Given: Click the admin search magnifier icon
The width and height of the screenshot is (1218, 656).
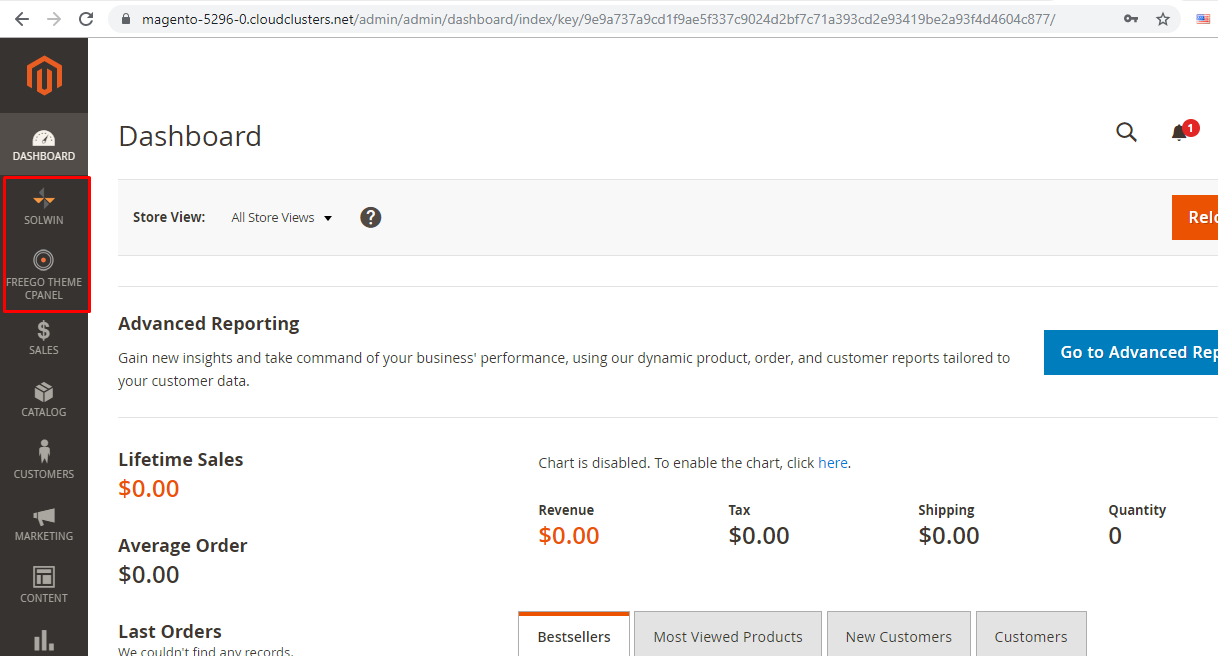Looking at the screenshot, I should click(x=1126, y=133).
